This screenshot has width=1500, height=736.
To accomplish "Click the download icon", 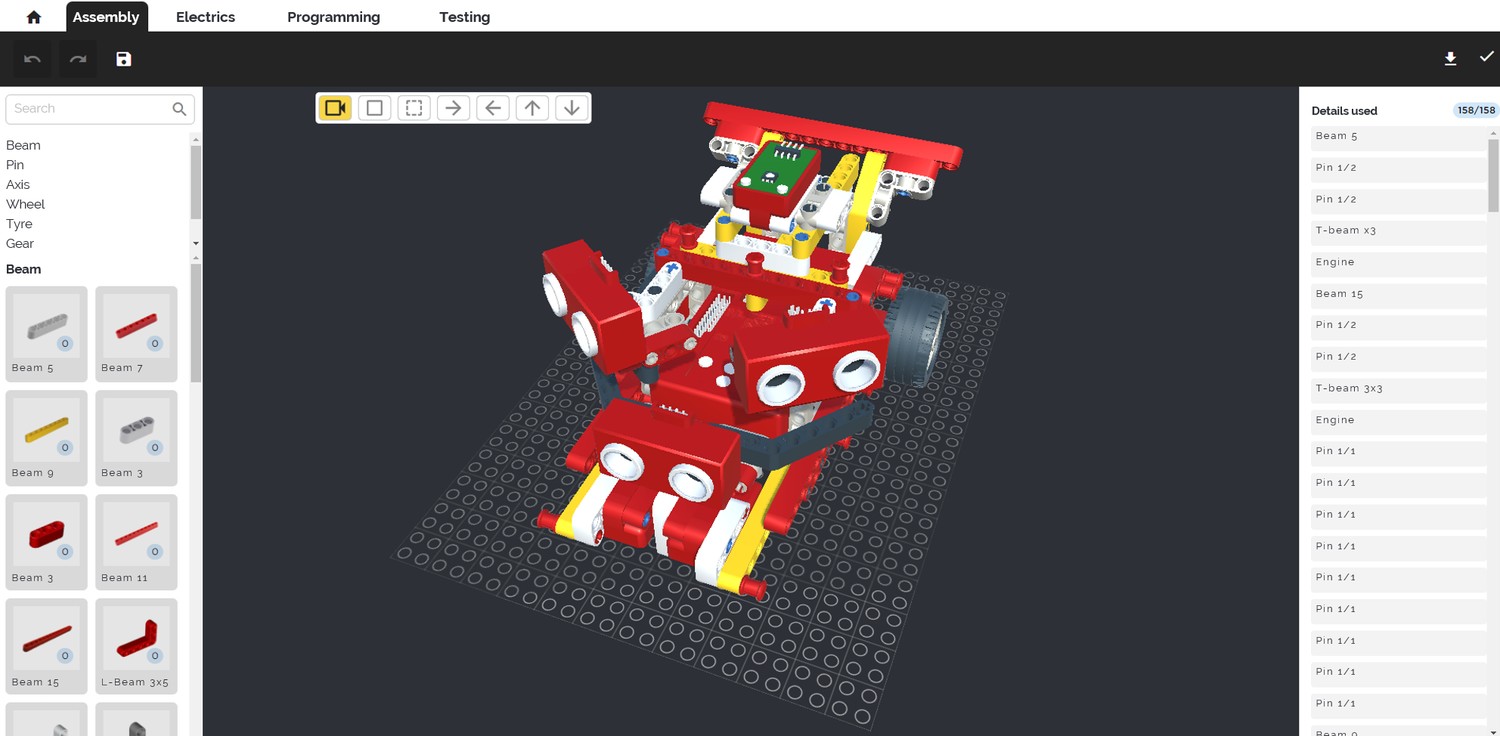I will click(x=1450, y=59).
